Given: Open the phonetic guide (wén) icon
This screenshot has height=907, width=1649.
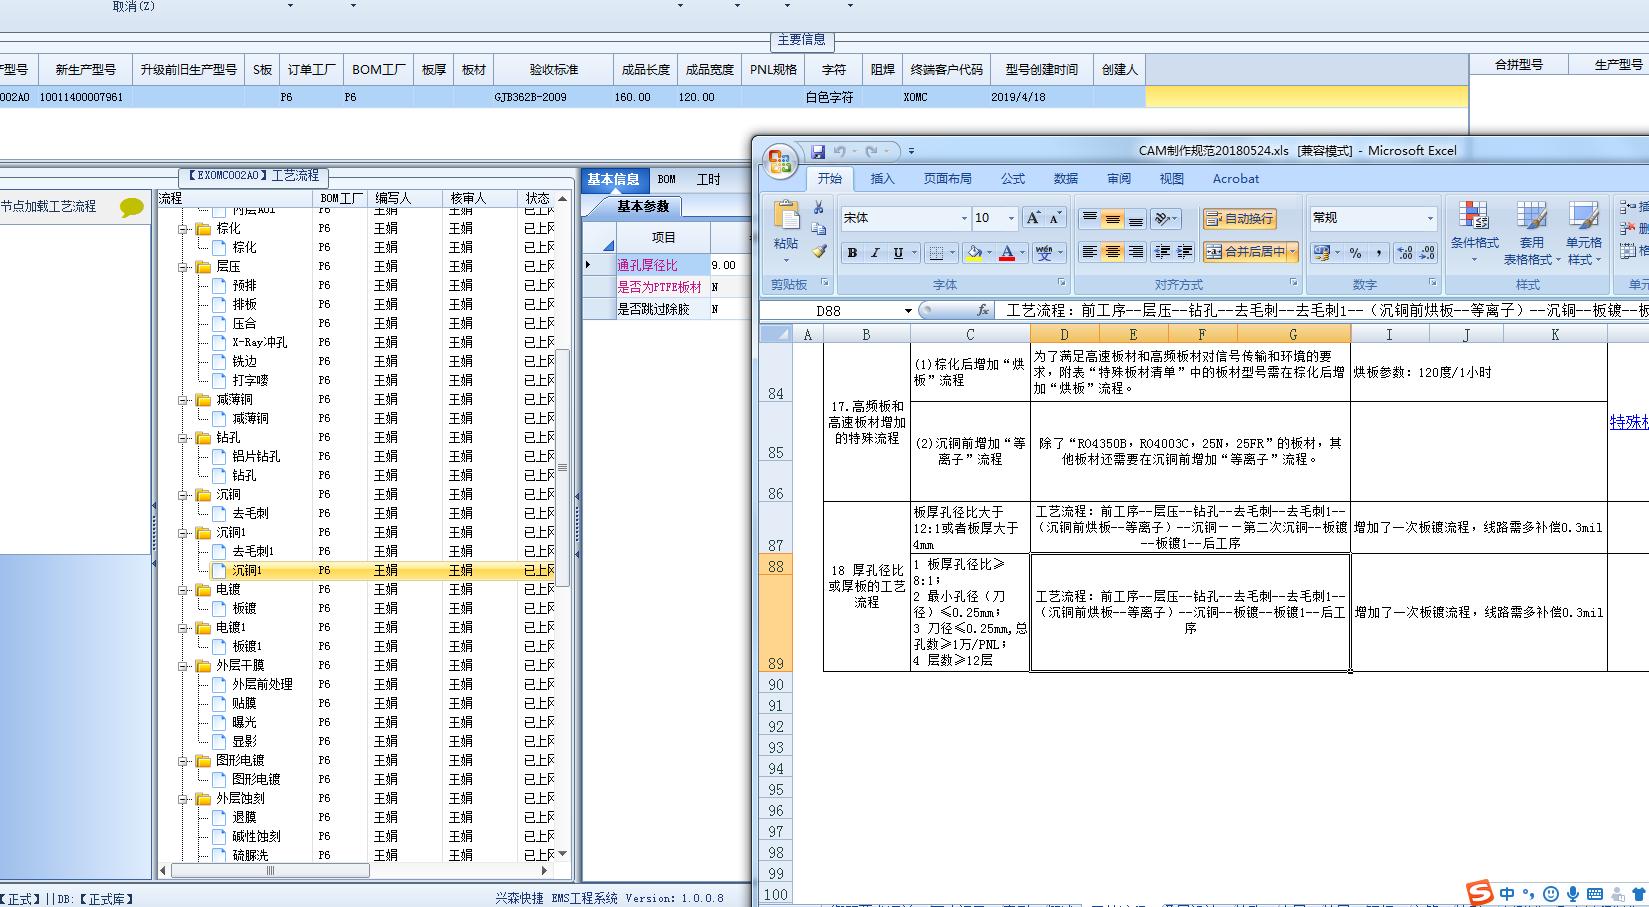Looking at the screenshot, I should point(1044,252).
